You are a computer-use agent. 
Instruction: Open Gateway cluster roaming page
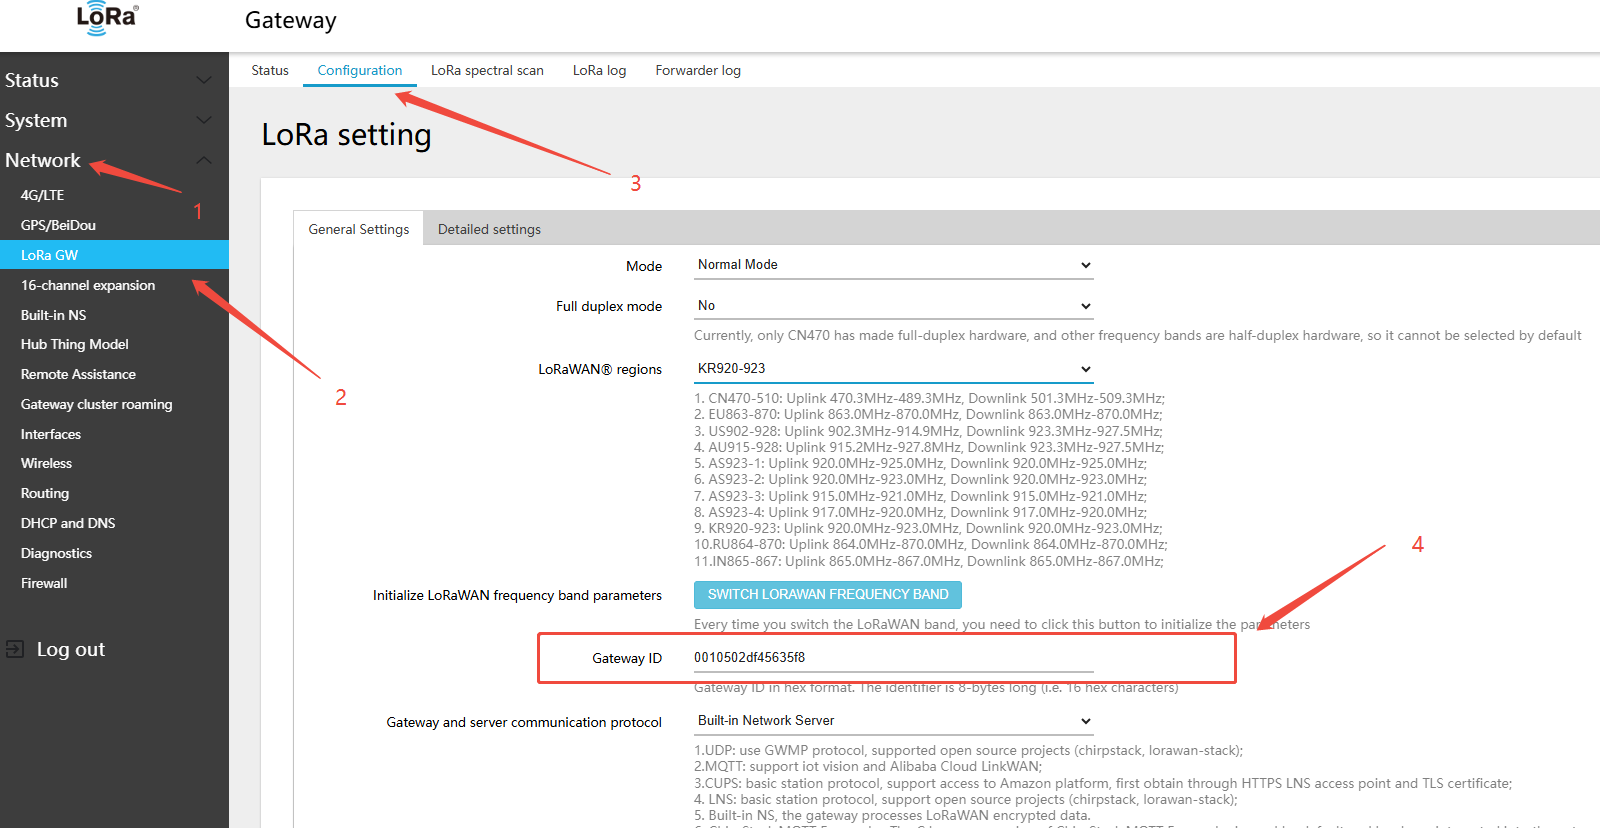(x=96, y=404)
